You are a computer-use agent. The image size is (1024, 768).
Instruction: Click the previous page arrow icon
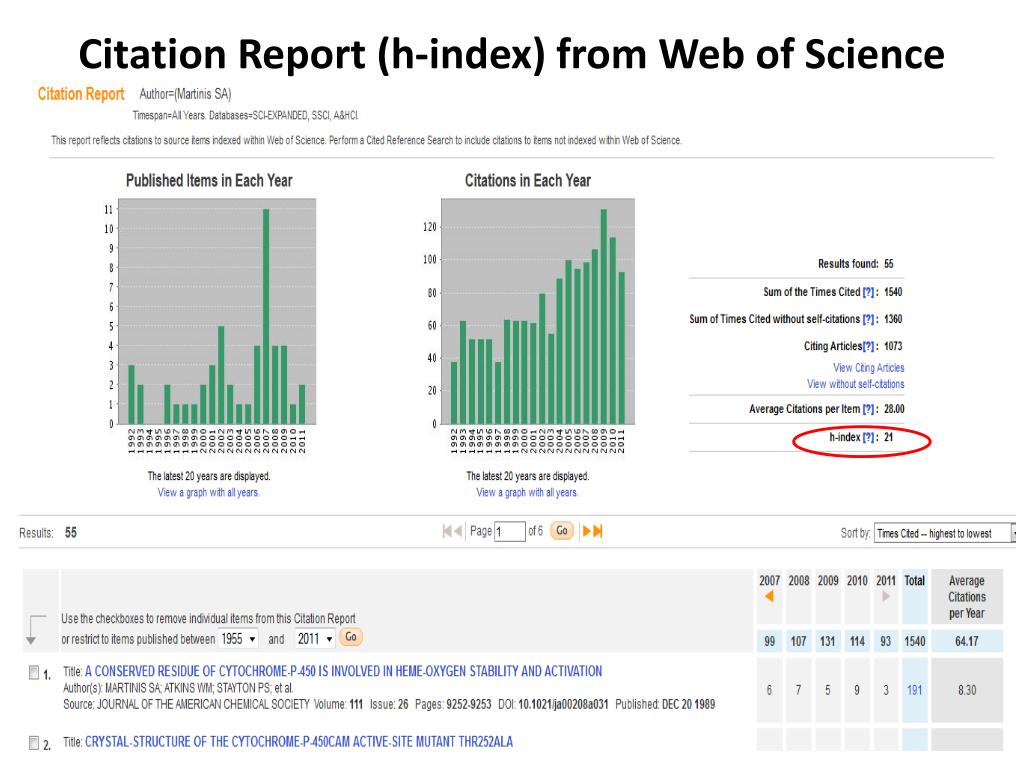(458, 532)
